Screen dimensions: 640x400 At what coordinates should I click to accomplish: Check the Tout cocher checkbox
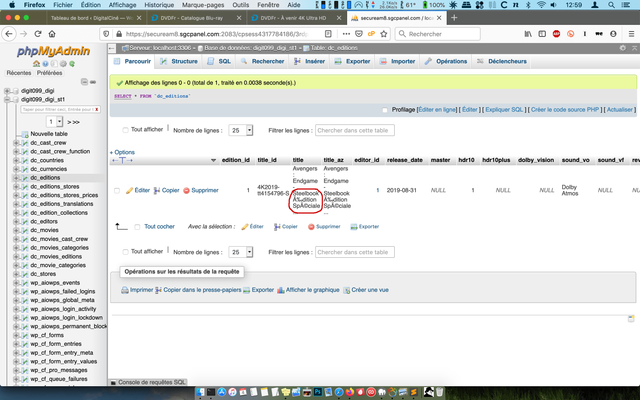137,227
